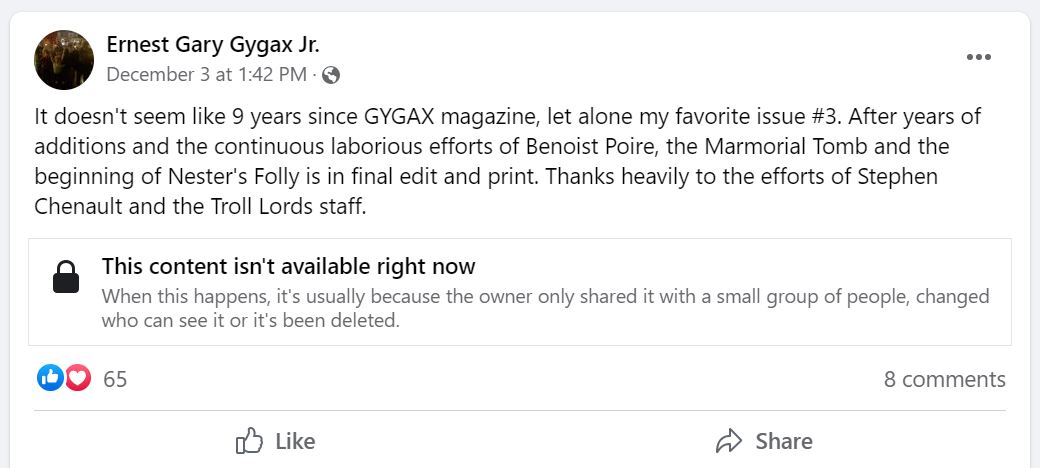The image size is (1040, 468).
Task: Click the black padlock icon
Action: pos(65,278)
